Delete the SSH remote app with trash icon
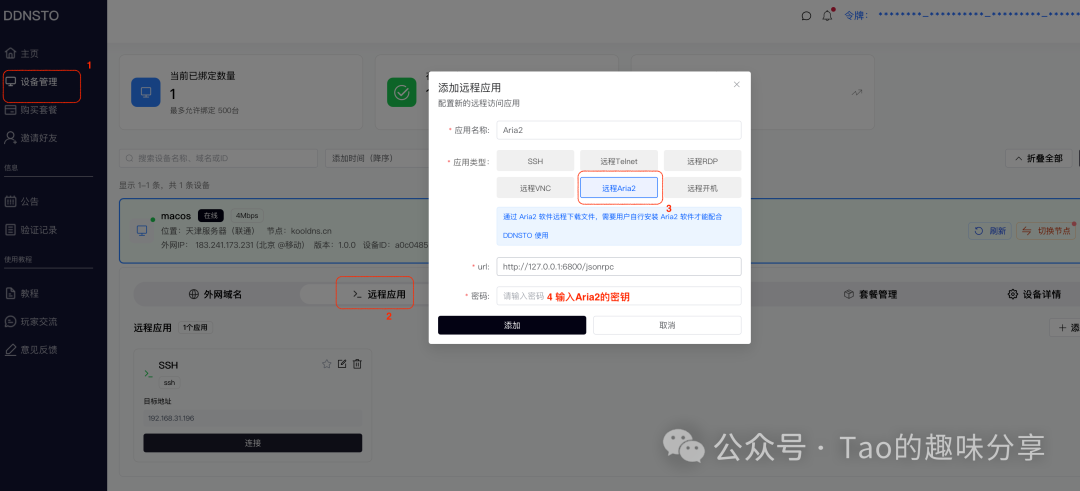The image size is (1080, 491). [x=357, y=364]
